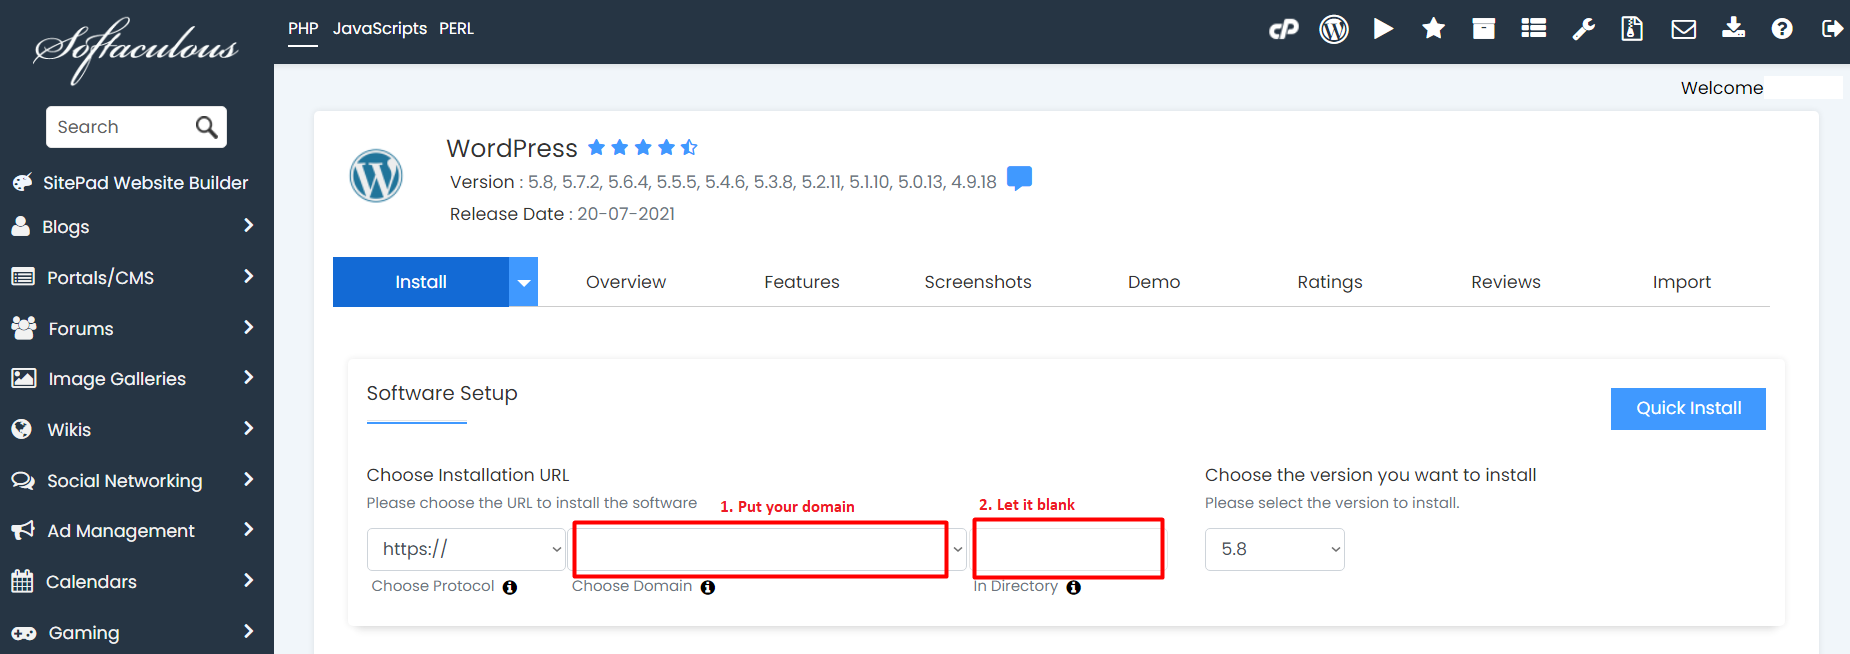Switch to the Screenshots tab
This screenshot has width=1850, height=654.
point(977,282)
